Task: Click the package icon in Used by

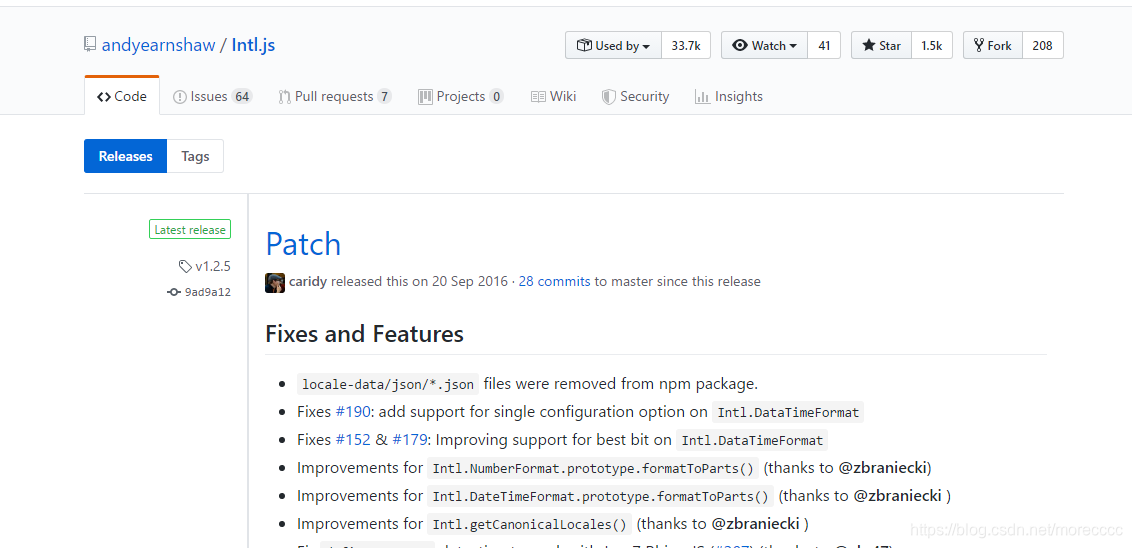Action: pos(584,45)
